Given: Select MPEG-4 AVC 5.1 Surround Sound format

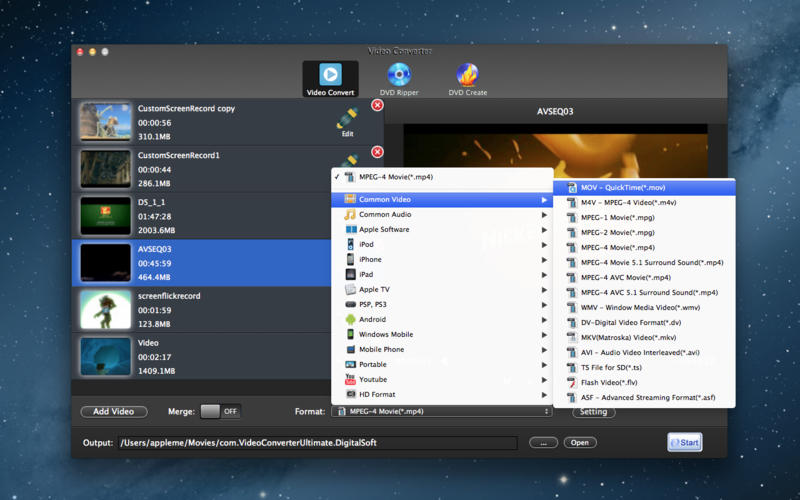Looking at the screenshot, I should coord(644,292).
